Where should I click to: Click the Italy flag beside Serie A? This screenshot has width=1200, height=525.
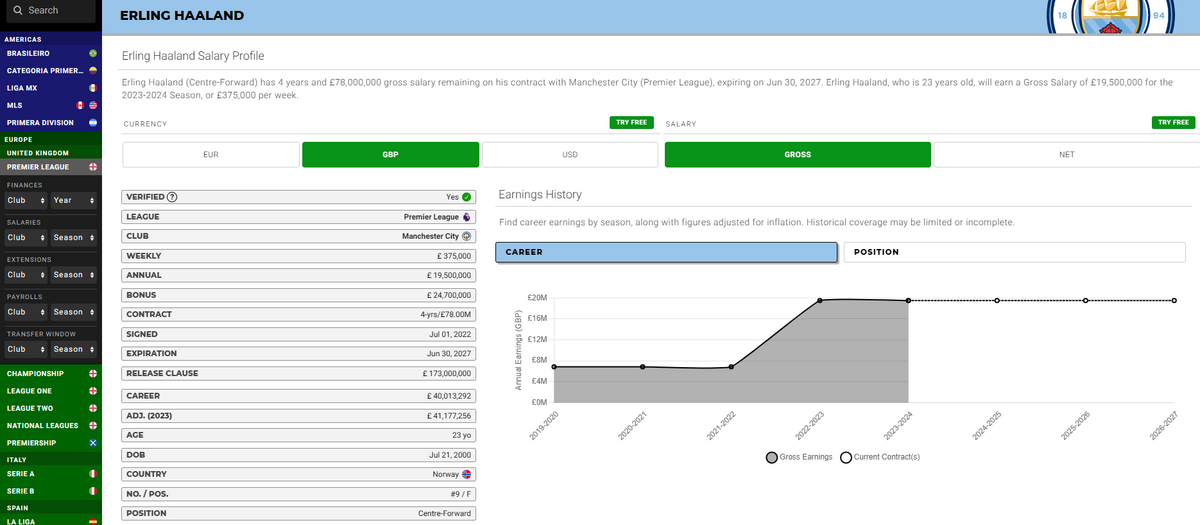point(93,473)
